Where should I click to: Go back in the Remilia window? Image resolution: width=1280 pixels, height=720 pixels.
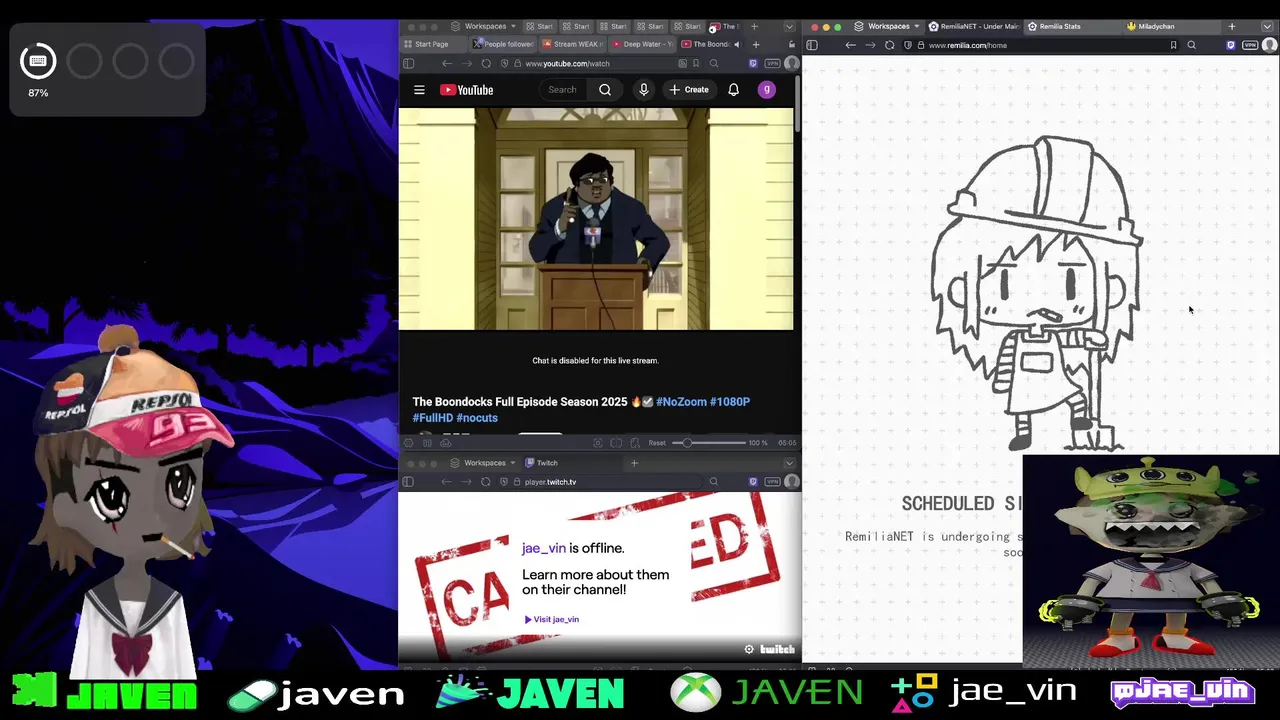851,45
